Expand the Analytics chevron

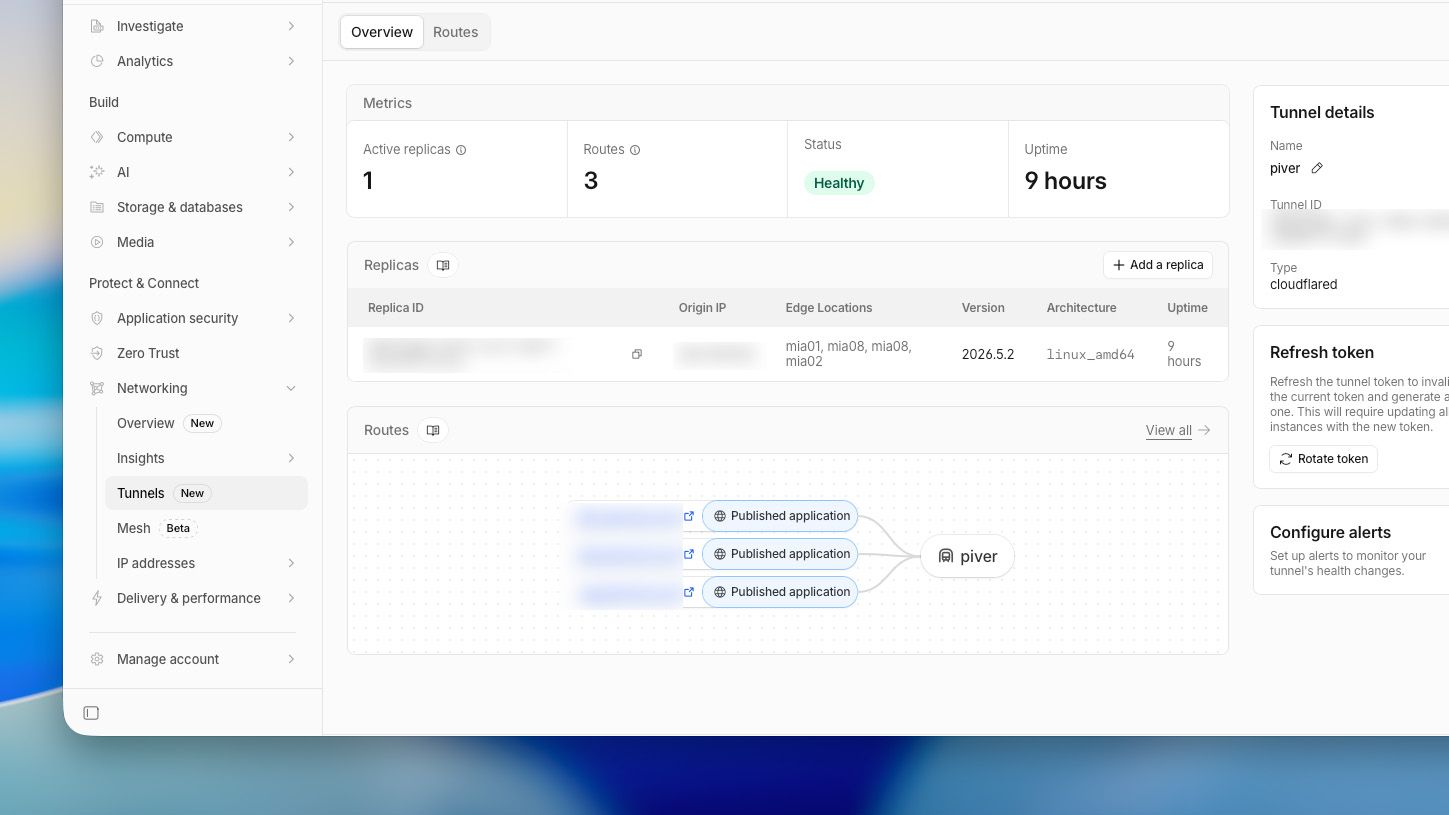pos(291,61)
